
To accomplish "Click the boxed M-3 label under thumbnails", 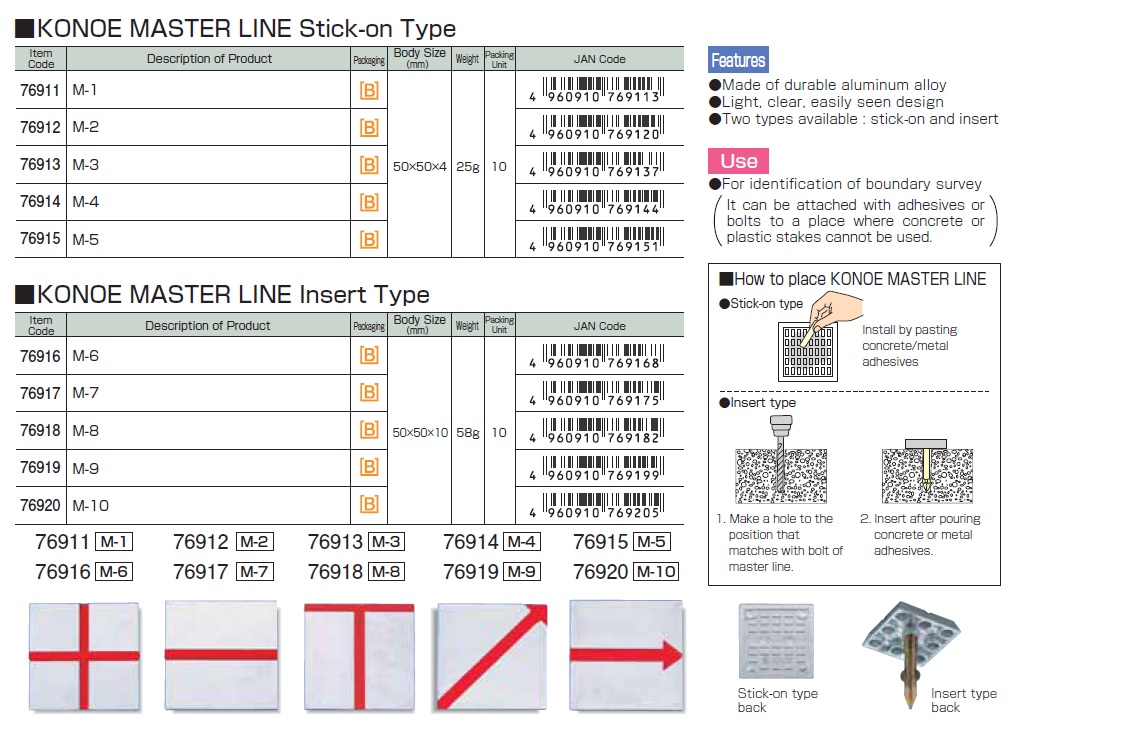I will [386, 542].
